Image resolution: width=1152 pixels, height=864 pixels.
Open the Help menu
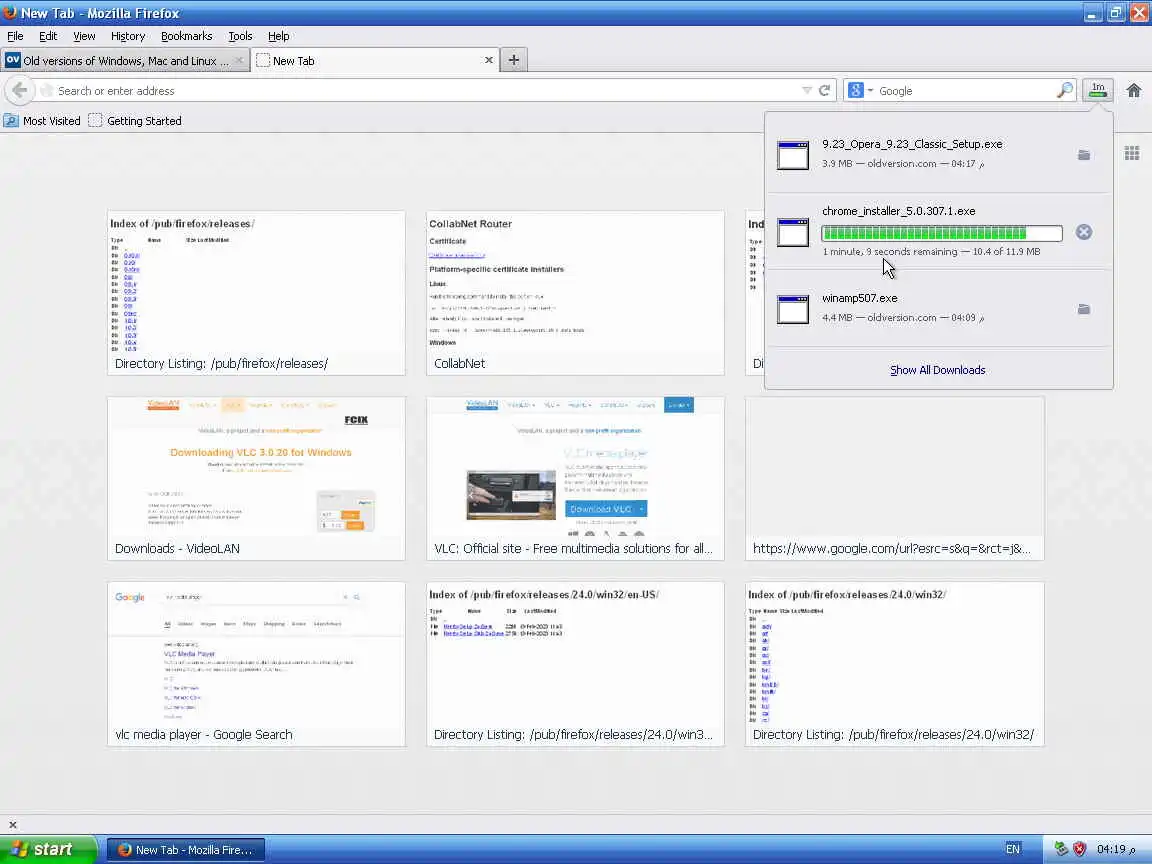[278, 36]
